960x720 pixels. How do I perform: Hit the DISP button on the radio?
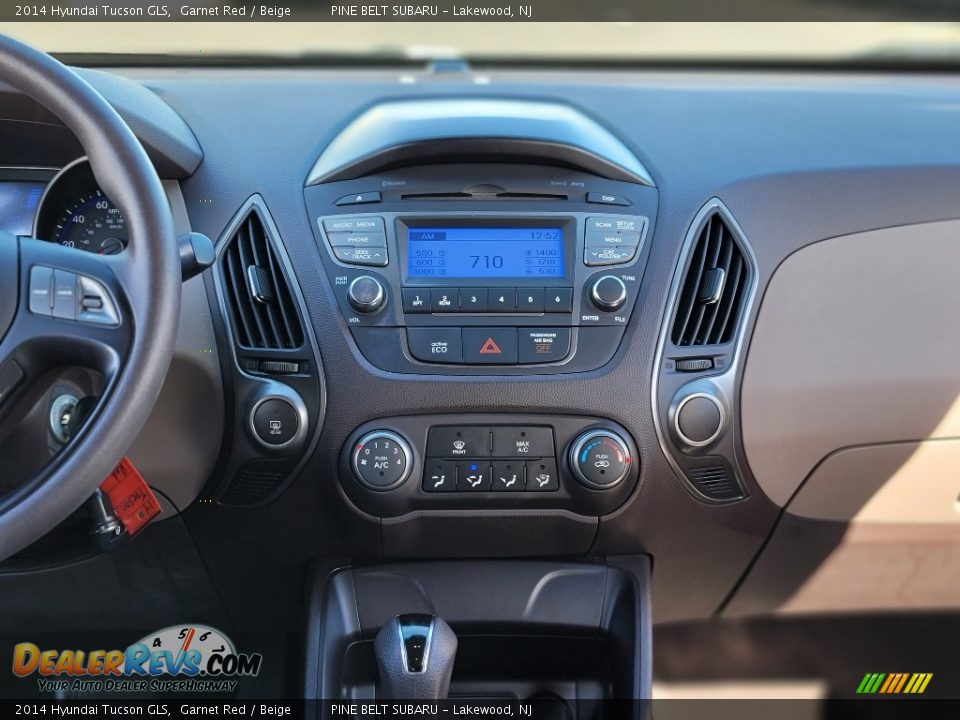click(x=607, y=198)
